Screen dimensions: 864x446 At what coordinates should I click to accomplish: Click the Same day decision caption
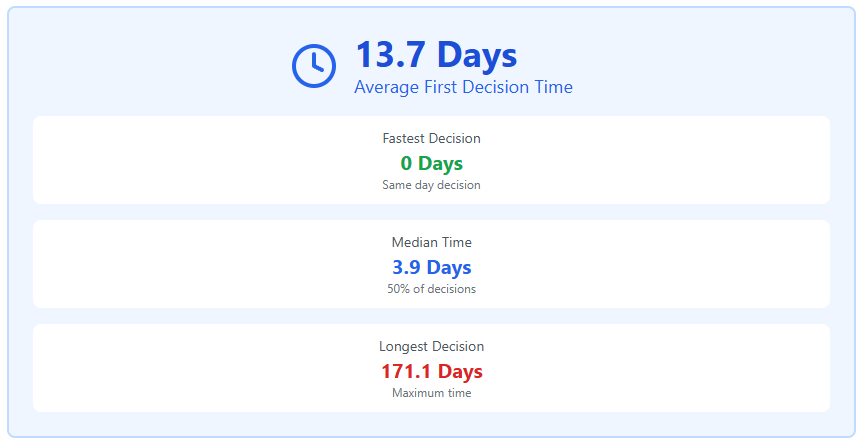coord(431,185)
